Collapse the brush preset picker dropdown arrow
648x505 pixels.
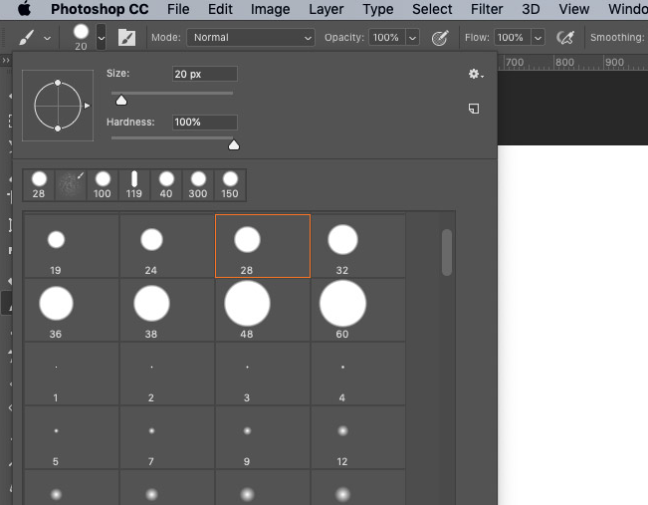point(101,37)
